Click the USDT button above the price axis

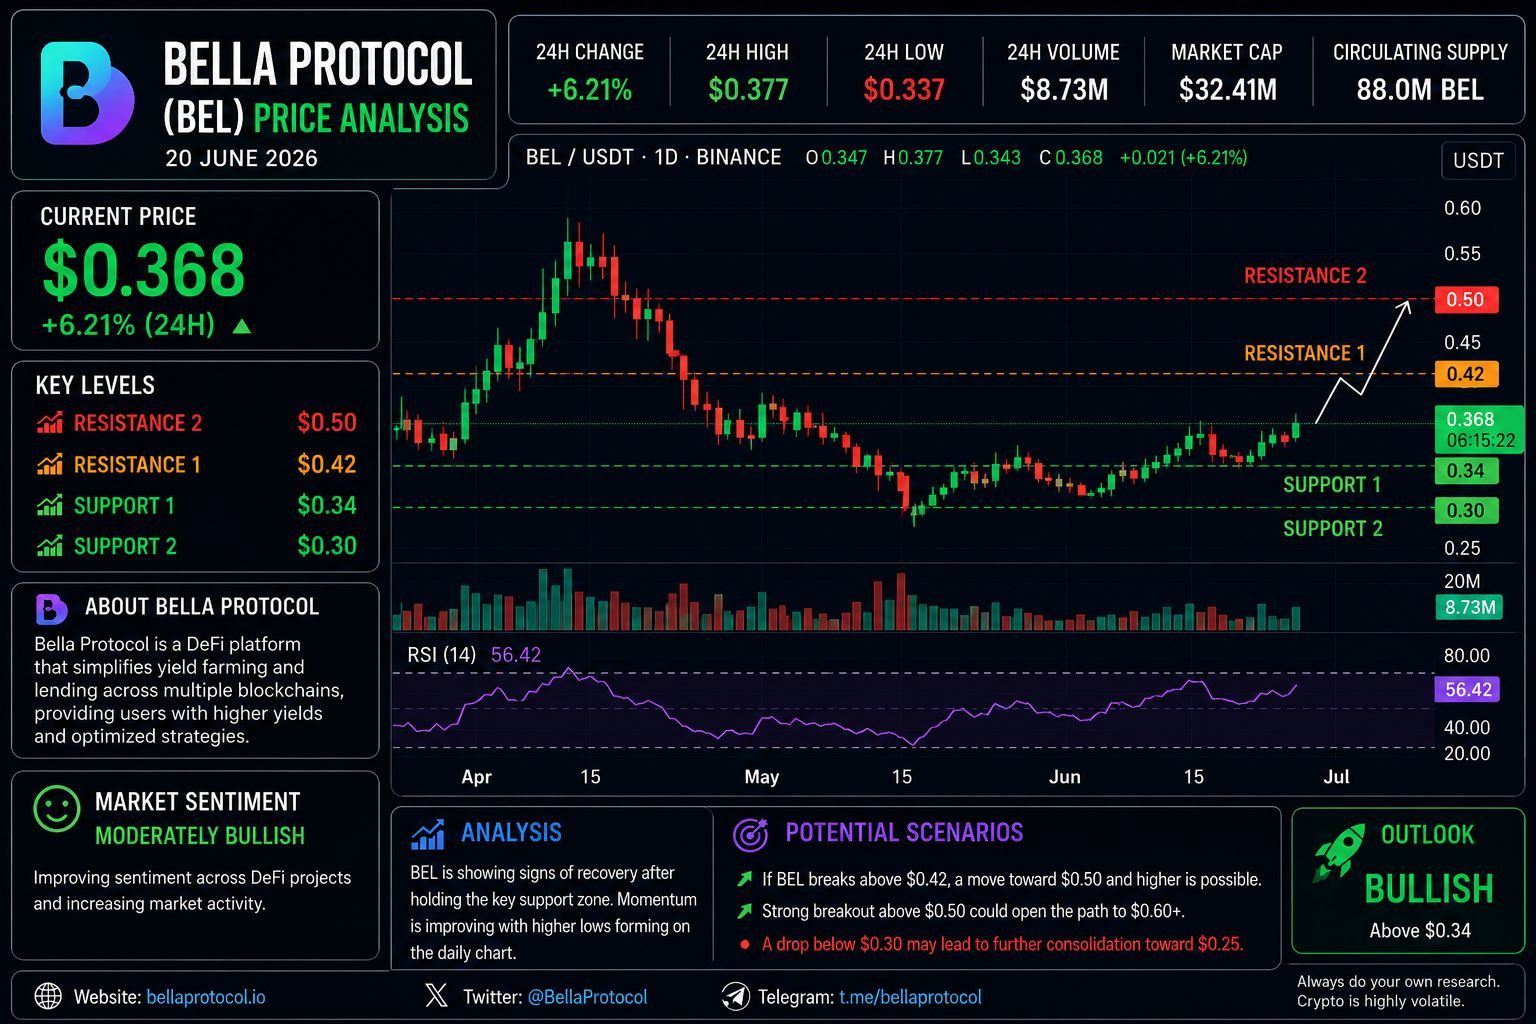click(1478, 161)
